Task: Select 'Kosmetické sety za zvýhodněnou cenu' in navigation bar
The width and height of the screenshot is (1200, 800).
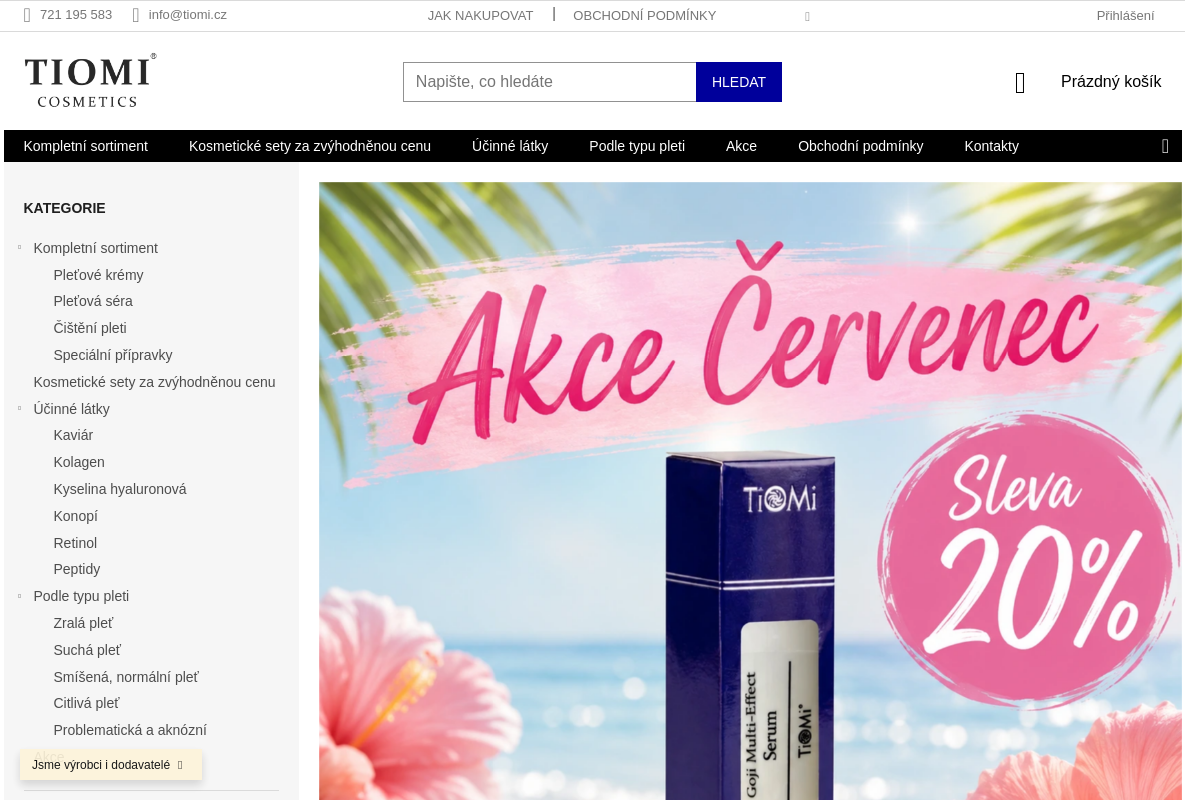Action: pos(310,146)
